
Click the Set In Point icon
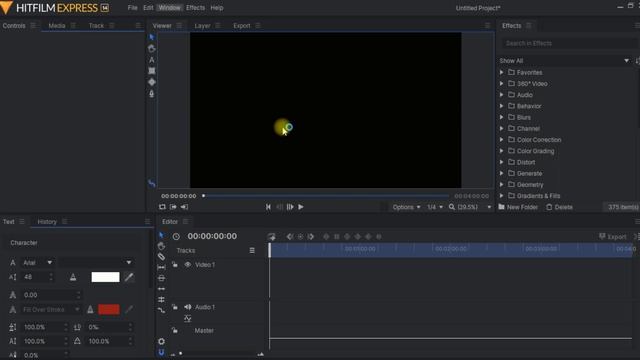[173, 207]
